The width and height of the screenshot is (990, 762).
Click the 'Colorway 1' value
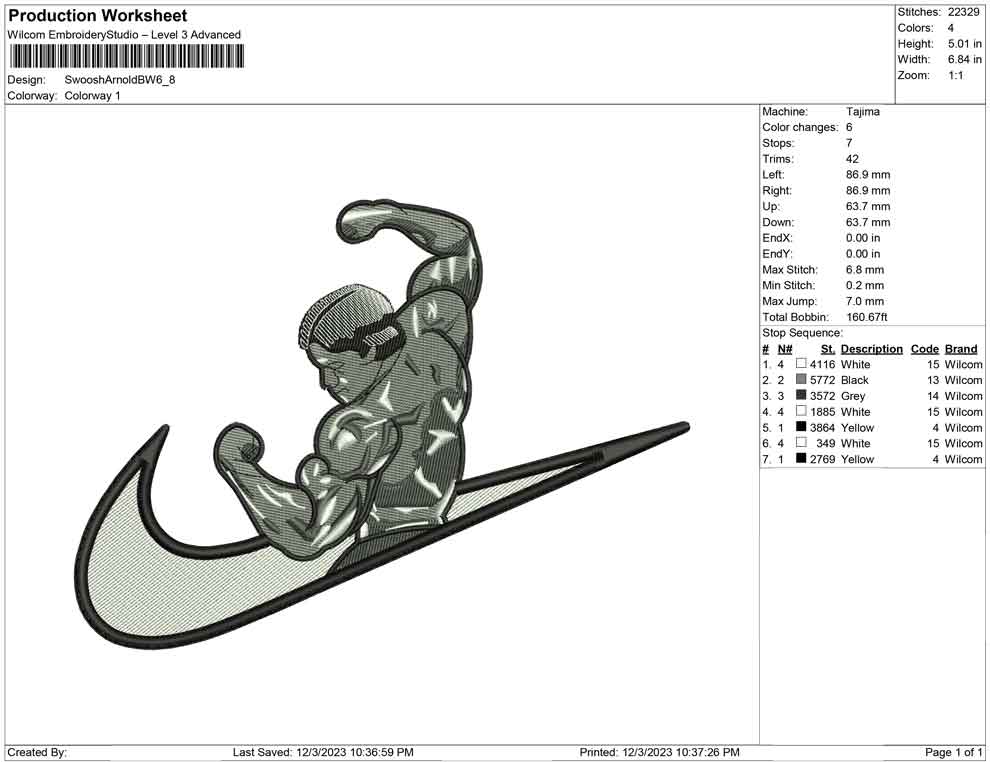click(x=92, y=96)
